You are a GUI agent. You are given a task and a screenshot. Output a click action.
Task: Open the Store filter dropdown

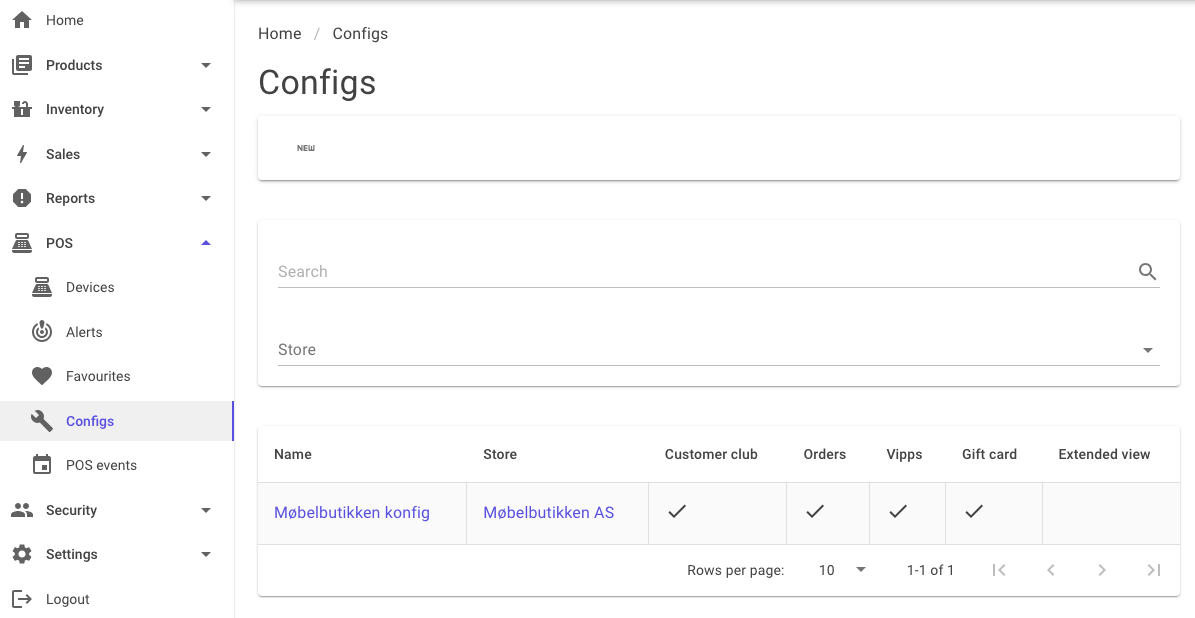pos(719,350)
